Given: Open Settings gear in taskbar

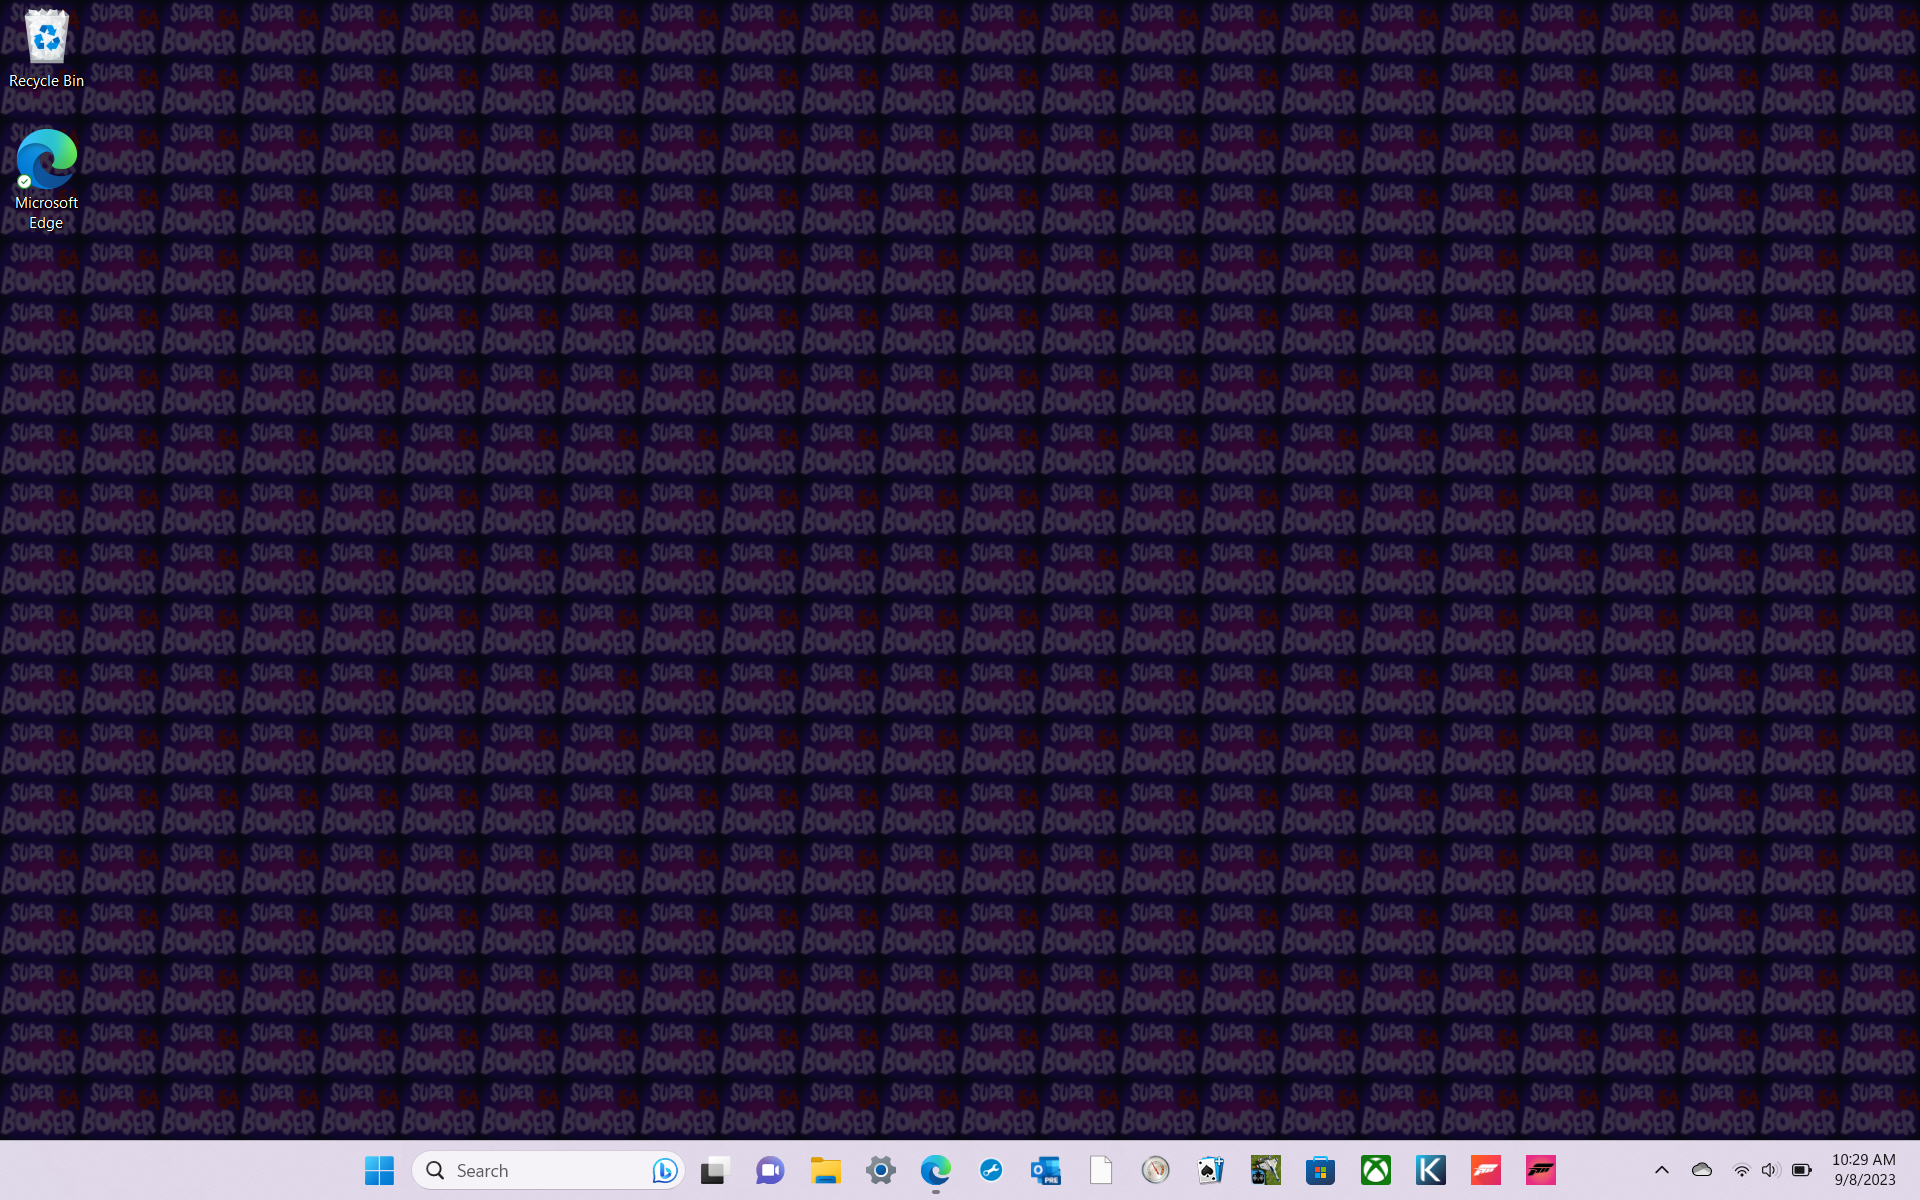Looking at the screenshot, I should coord(881,1170).
